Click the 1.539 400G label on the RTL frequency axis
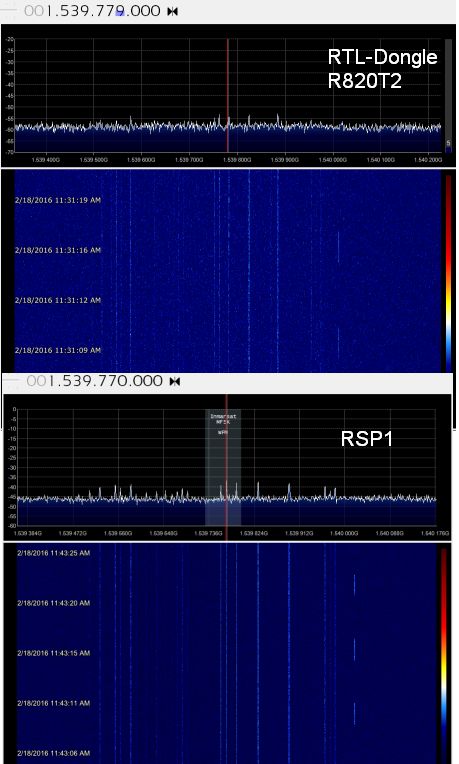Viewport: 459px width, 764px height. (x=46, y=160)
